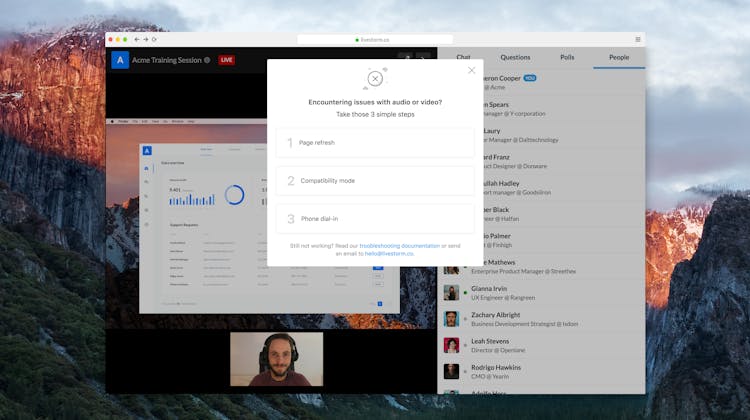The width and height of the screenshot is (750, 420).
Task: Open the Questions tab
Action: (x=515, y=58)
